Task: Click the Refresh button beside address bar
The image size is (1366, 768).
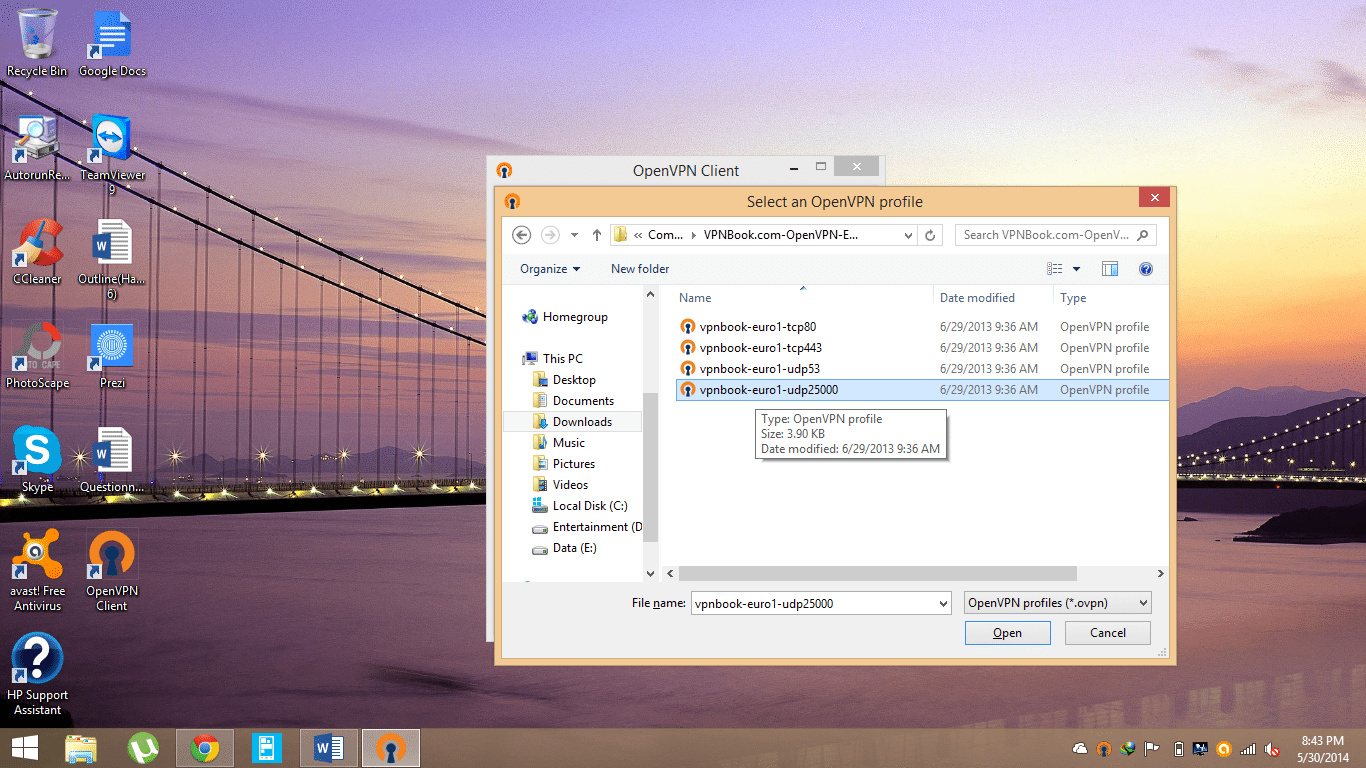Action: click(x=930, y=235)
